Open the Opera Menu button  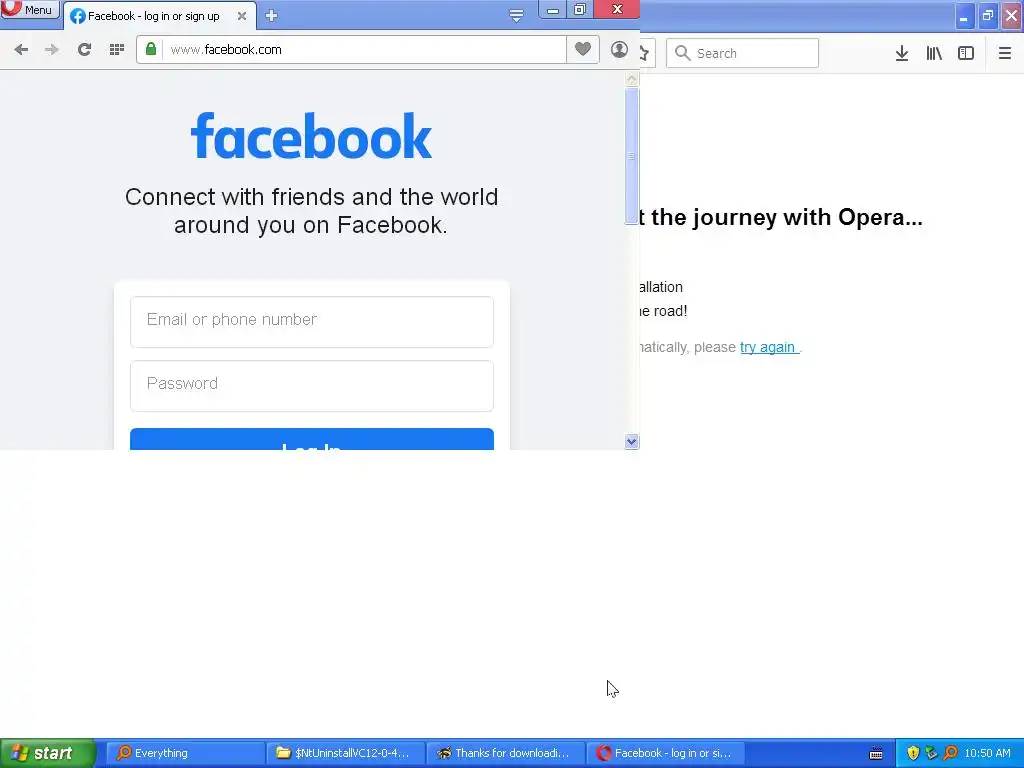click(x=29, y=10)
